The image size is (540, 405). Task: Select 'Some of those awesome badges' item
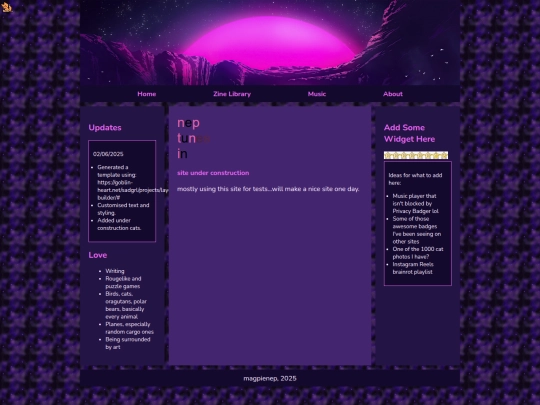pos(417,230)
